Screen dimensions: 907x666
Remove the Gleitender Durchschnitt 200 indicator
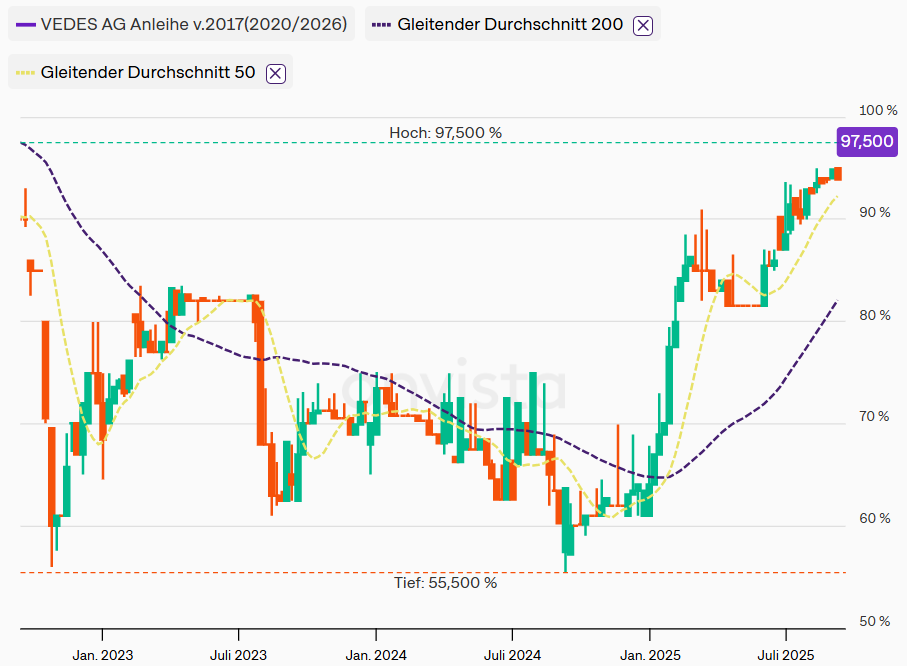(x=643, y=25)
